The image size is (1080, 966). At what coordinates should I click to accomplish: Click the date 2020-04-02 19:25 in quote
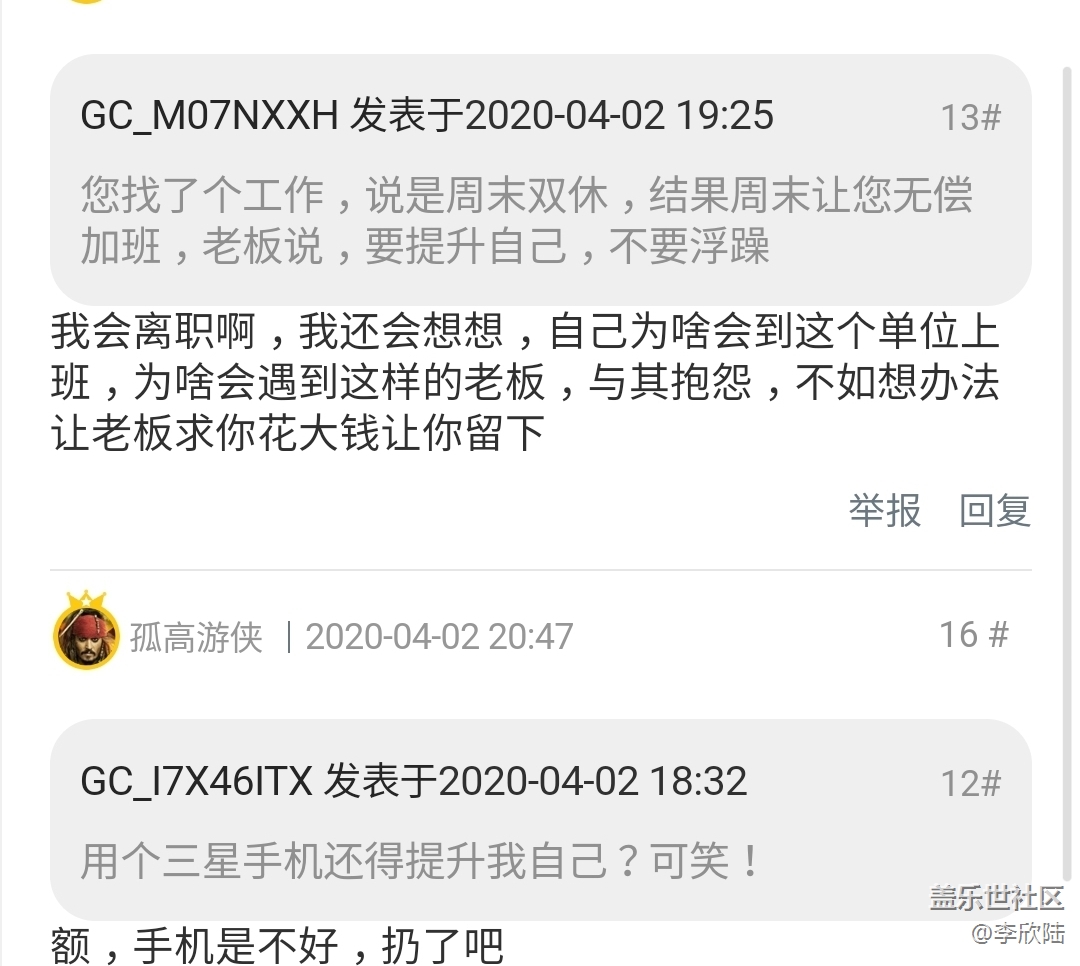(619, 115)
